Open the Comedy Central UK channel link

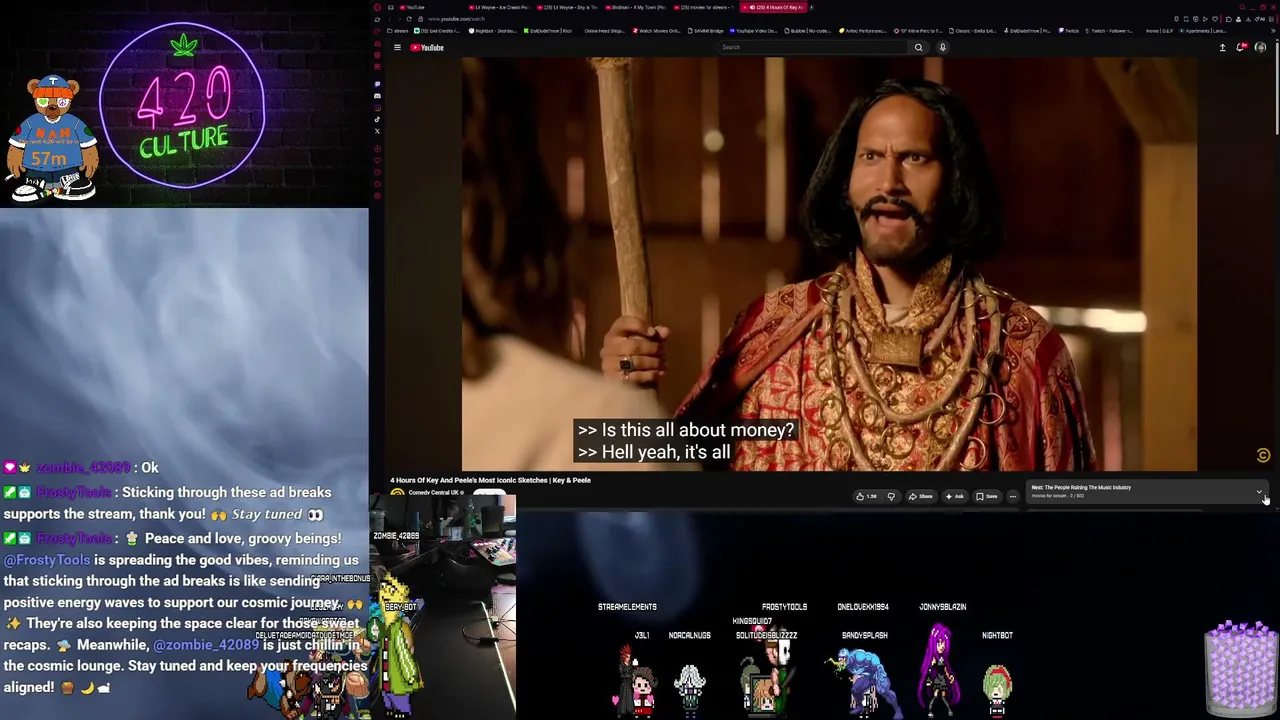(435, 493)
